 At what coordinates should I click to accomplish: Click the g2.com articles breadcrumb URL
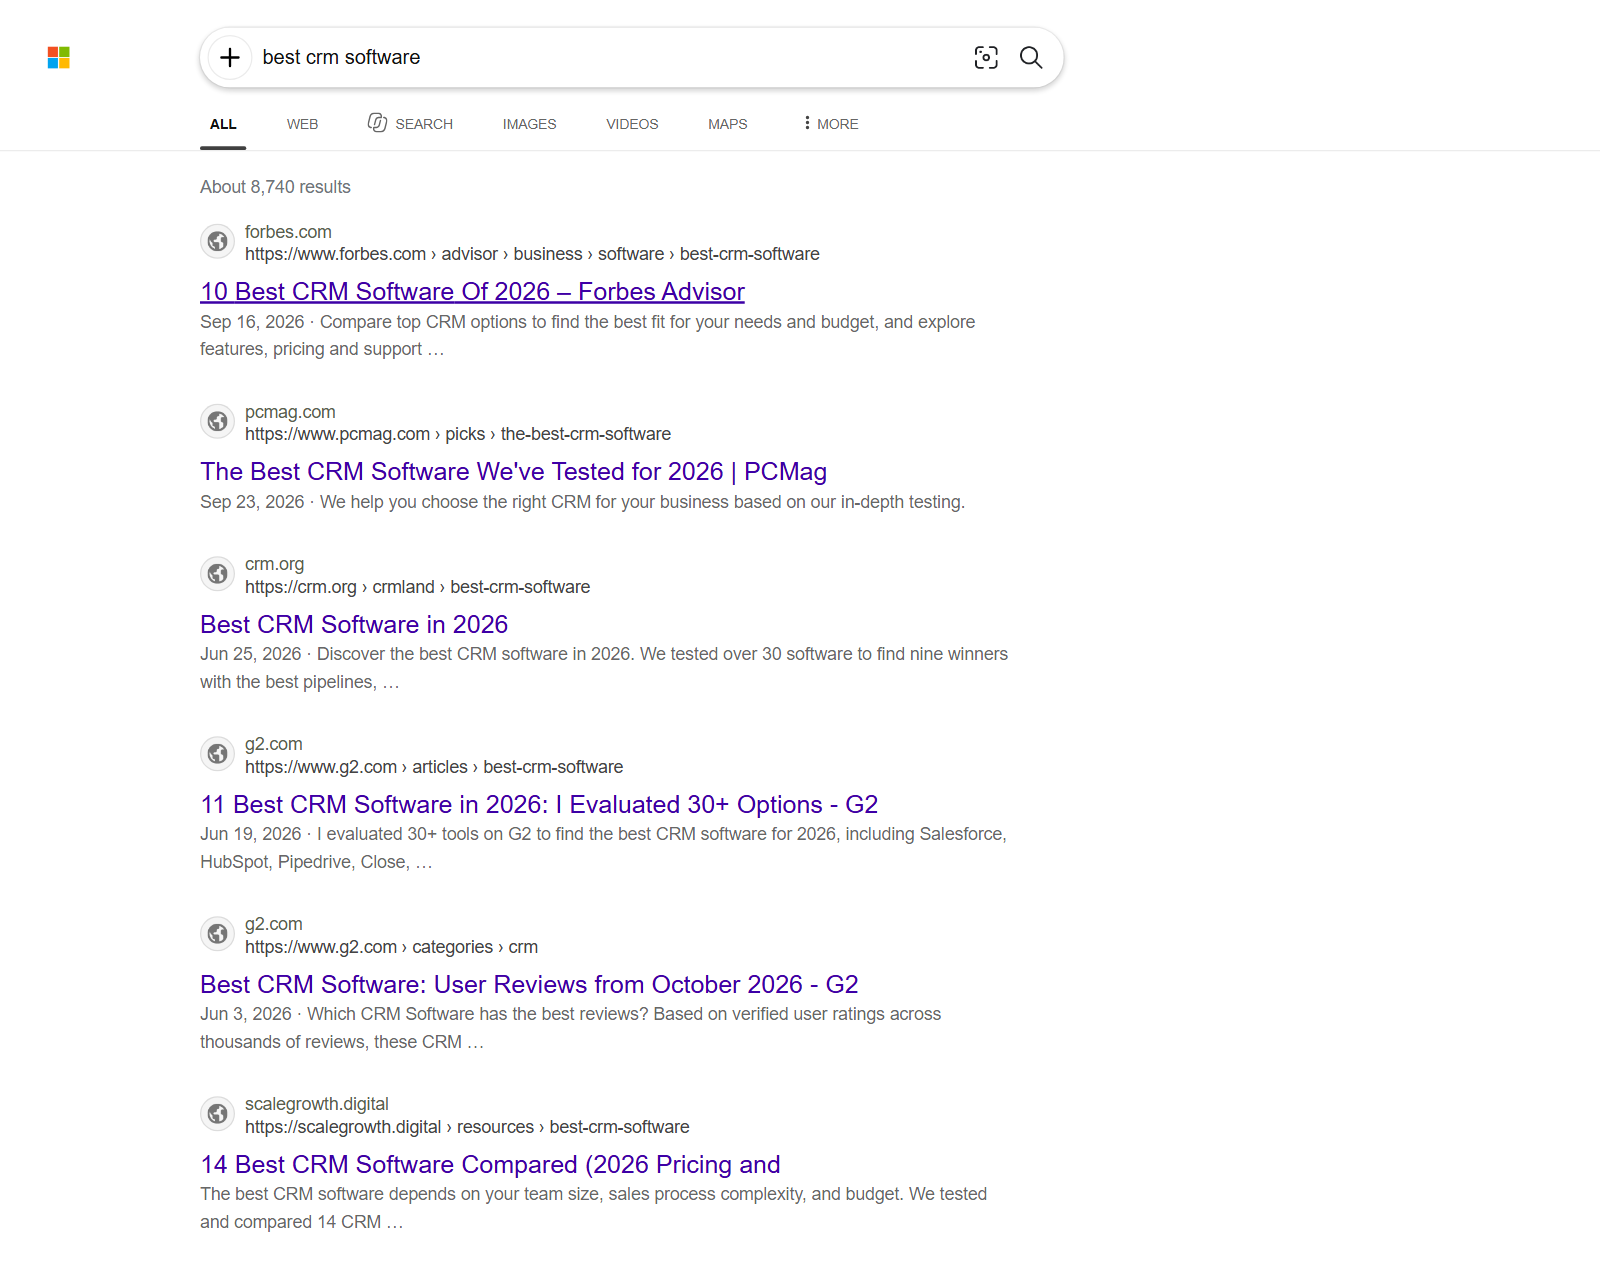[434, 768]
